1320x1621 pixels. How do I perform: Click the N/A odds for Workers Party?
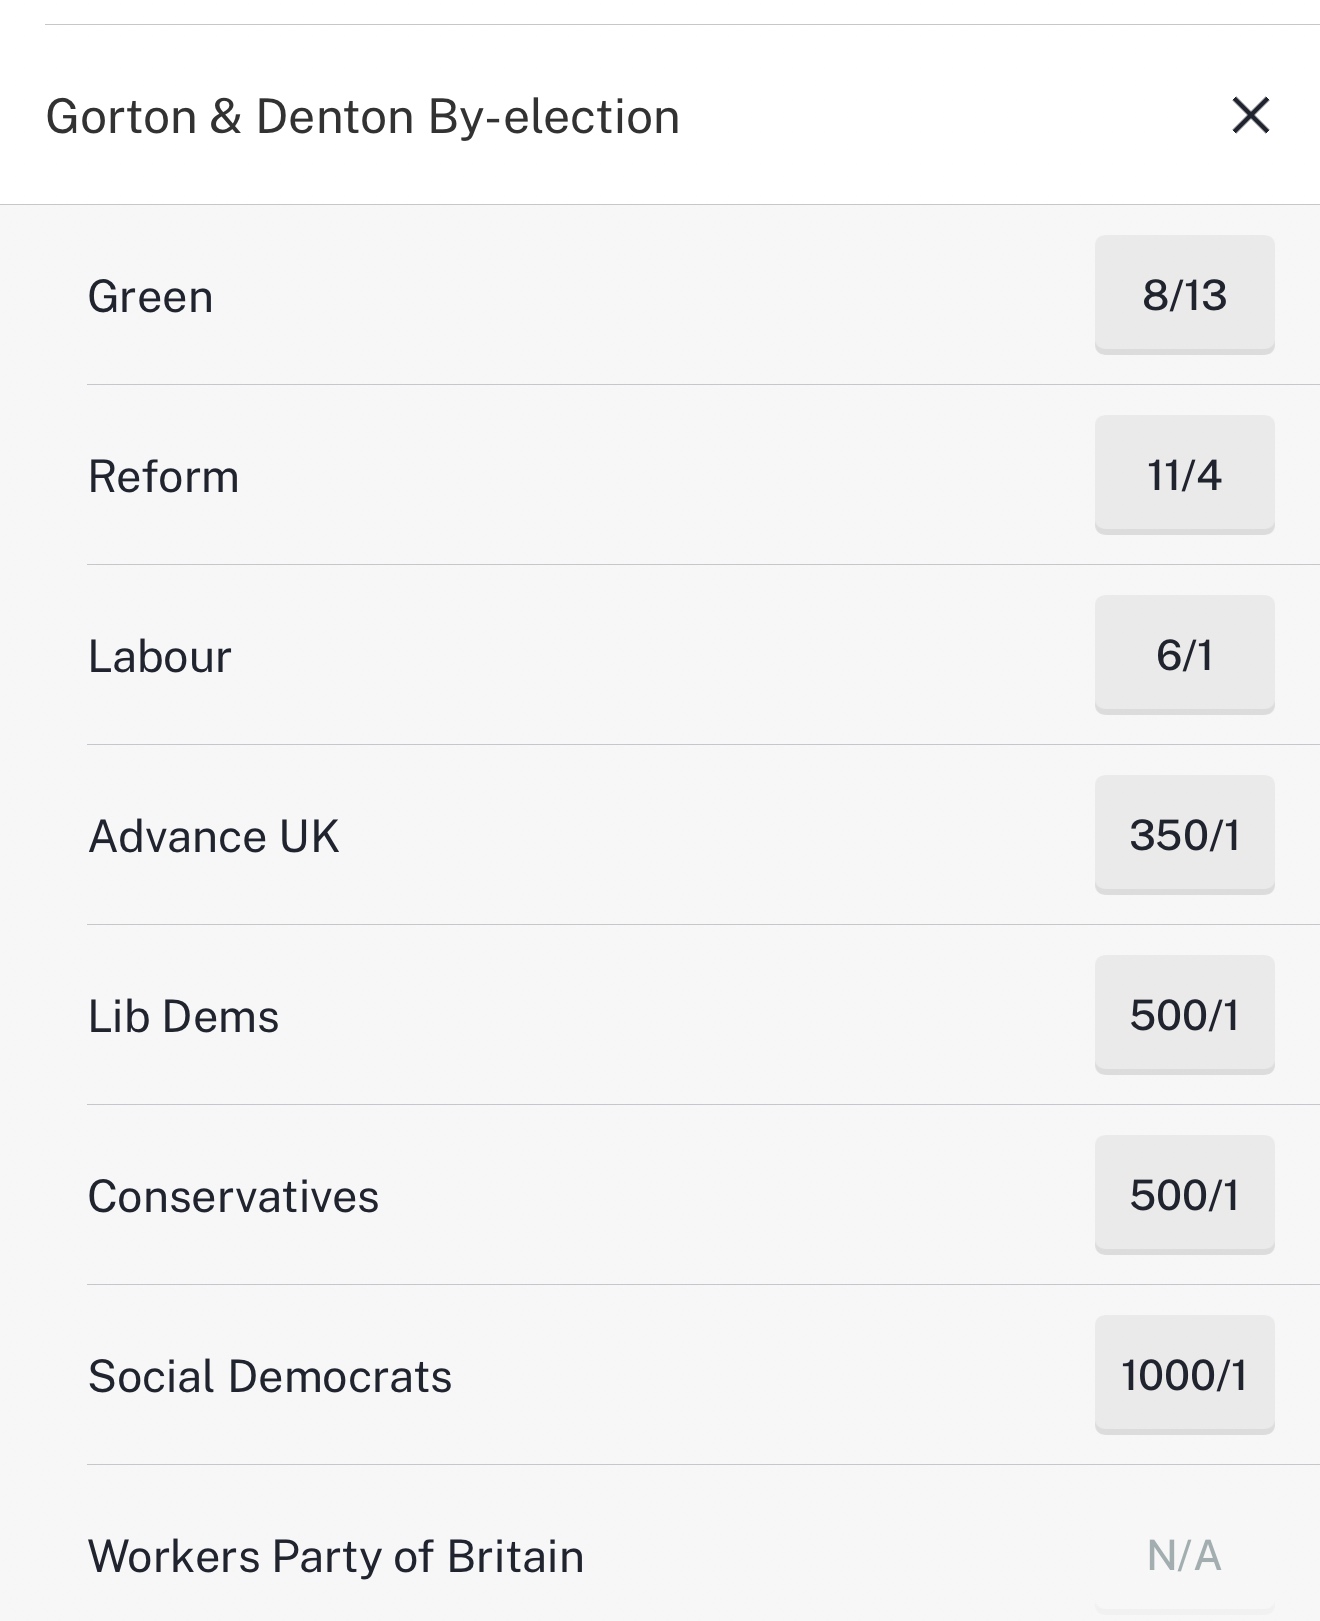[1184, 1555]
